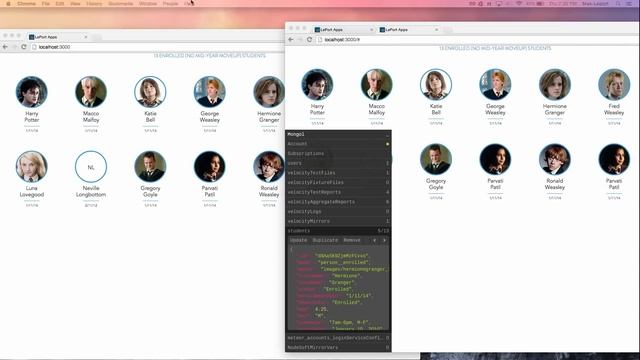The height and width of the screenshot is (360, 640).
Task: Switch to the second LaPort Apps tab in right window
Action: point(408,30)
